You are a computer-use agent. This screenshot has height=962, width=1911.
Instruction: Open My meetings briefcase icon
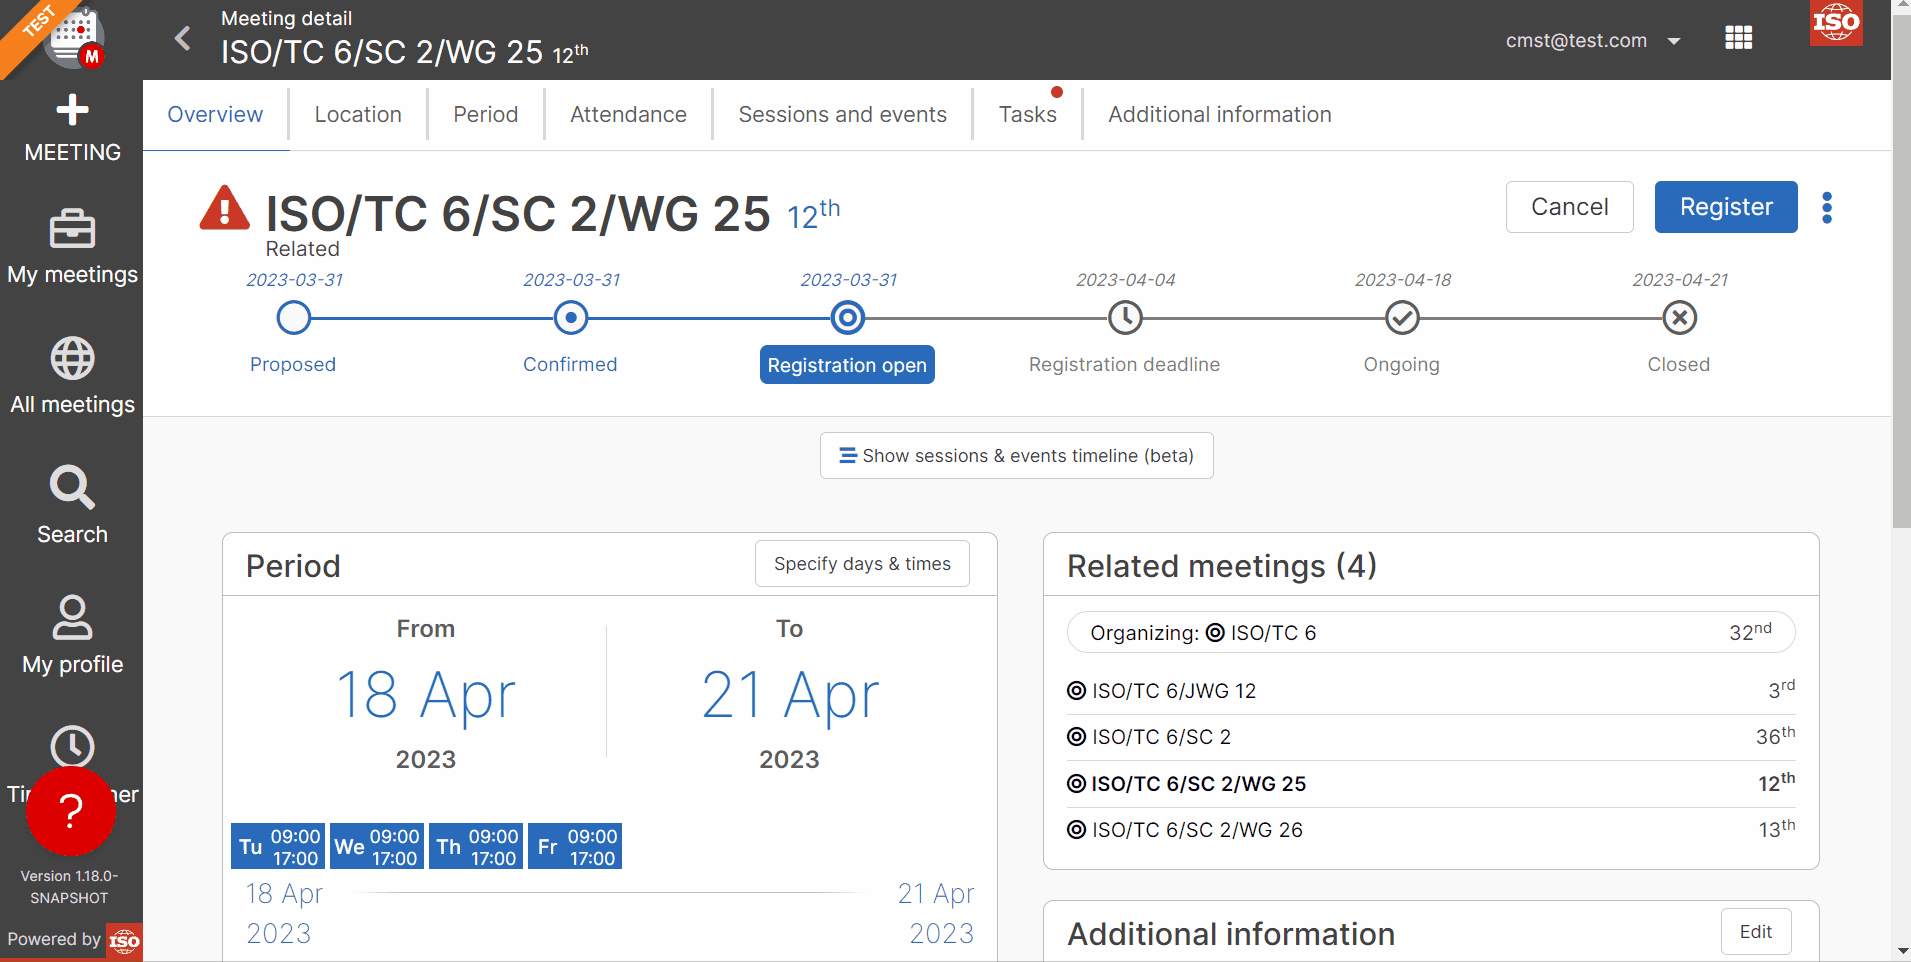point(72,229)
